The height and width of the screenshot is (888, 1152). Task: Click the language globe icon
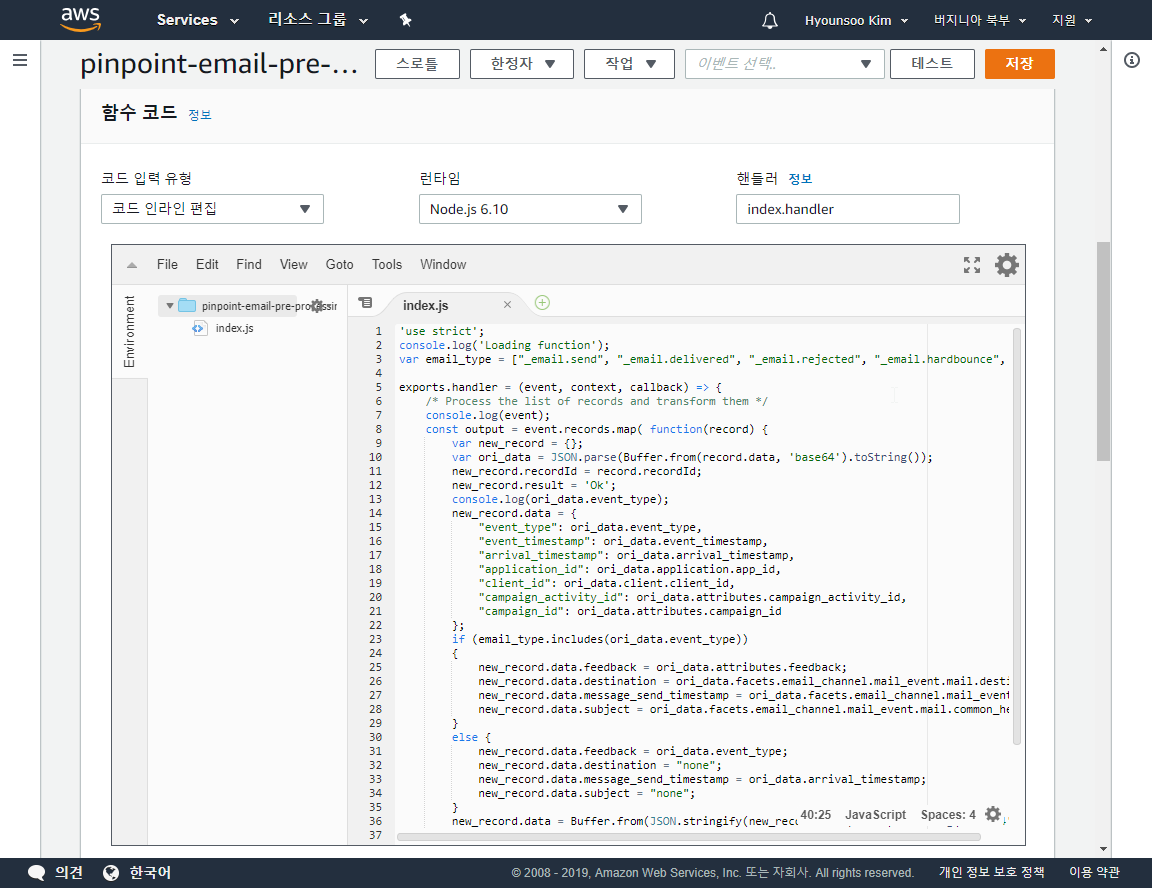[111, 873]
